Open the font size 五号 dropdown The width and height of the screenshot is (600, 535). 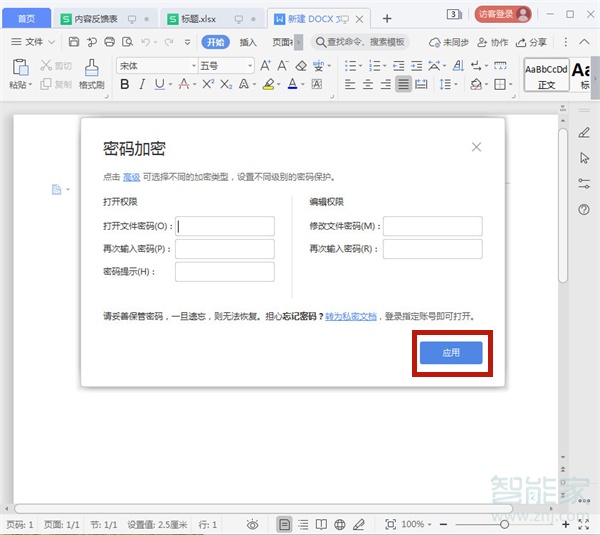(250, 66)
